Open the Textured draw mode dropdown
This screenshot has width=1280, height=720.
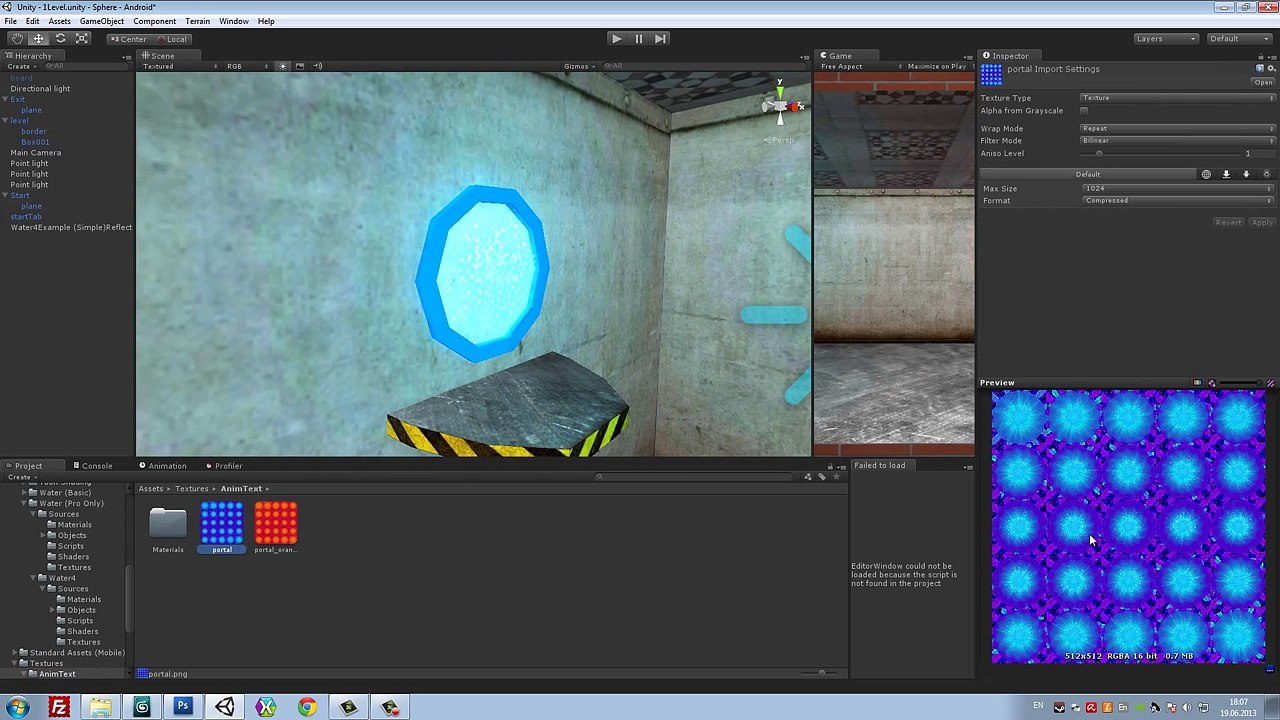point(180,66)
